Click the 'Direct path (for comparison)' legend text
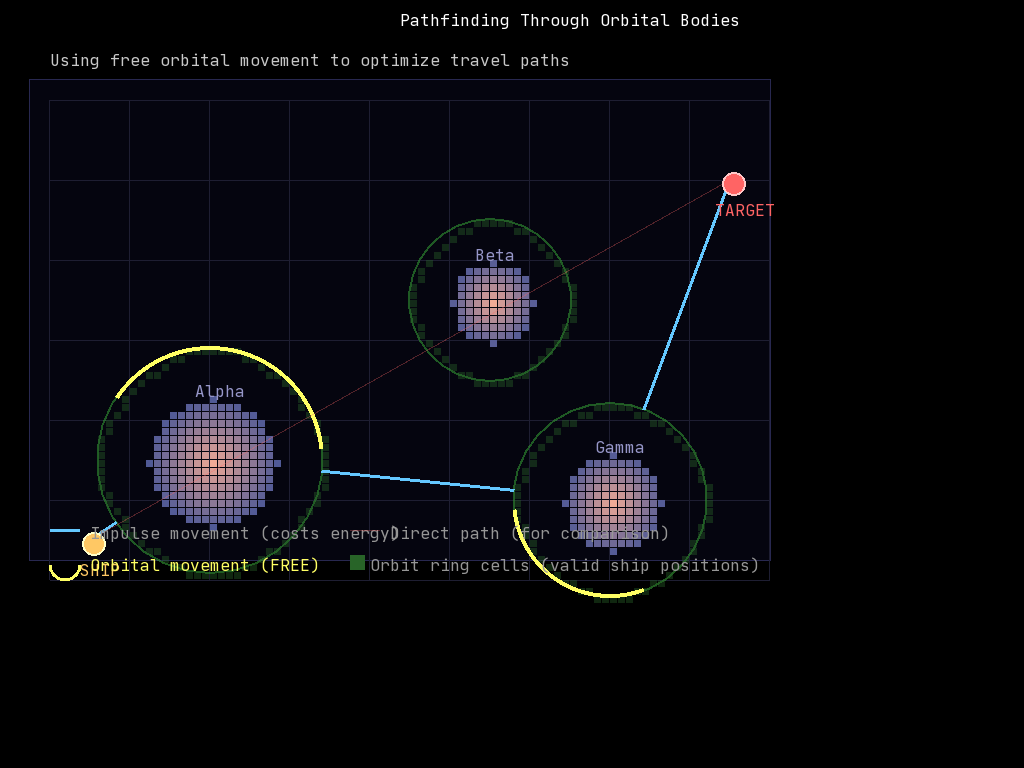 (x=530, y=534)
